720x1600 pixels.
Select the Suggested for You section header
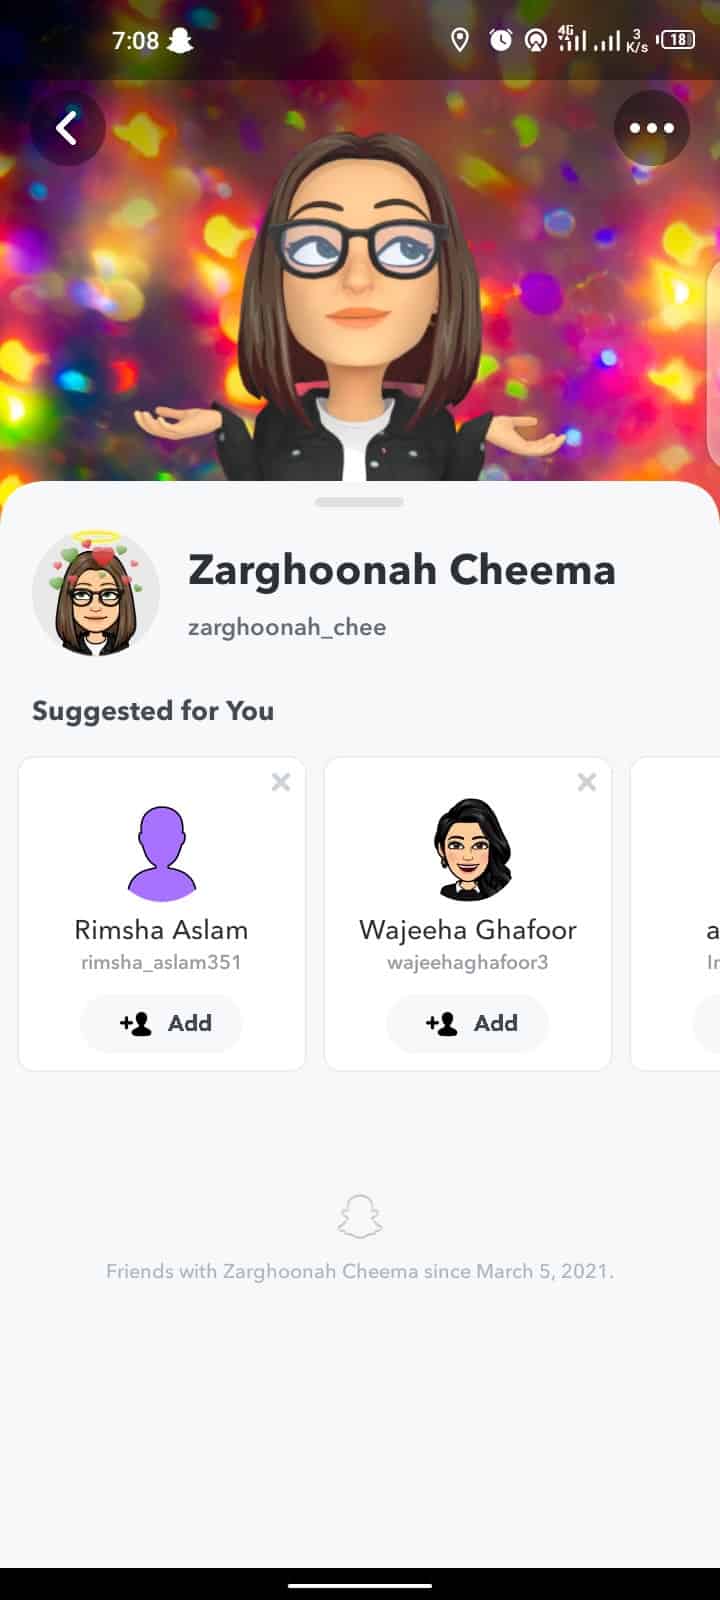(153, 711)
